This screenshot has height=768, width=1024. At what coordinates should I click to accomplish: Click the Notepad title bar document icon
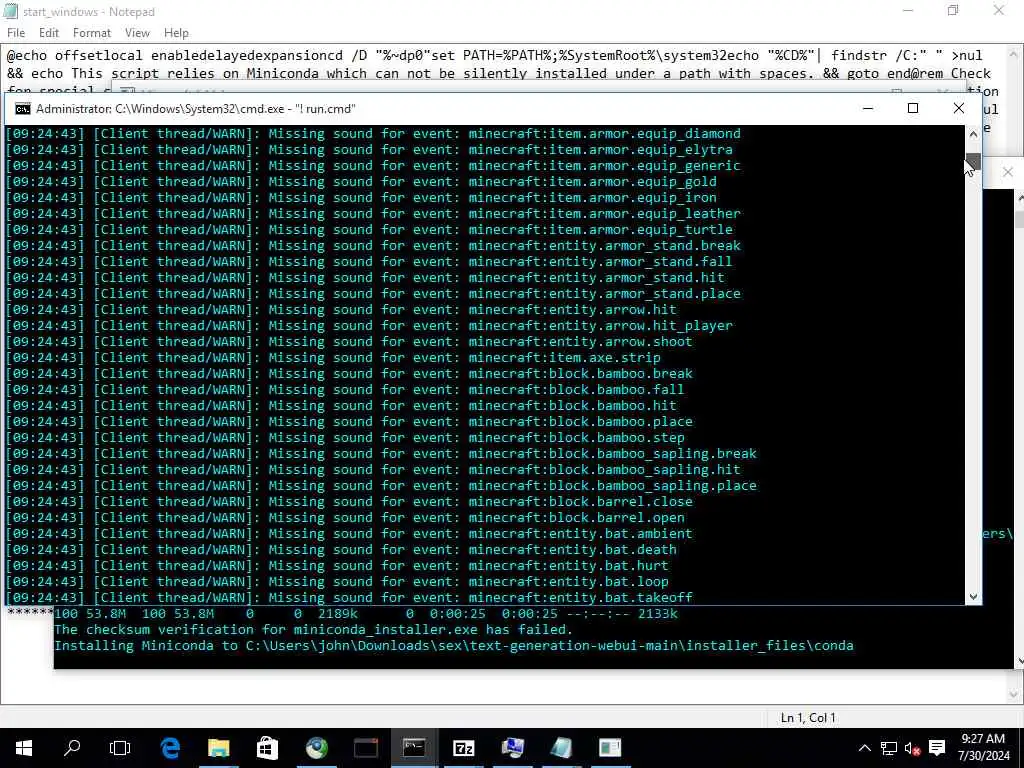tap(10, 11)
